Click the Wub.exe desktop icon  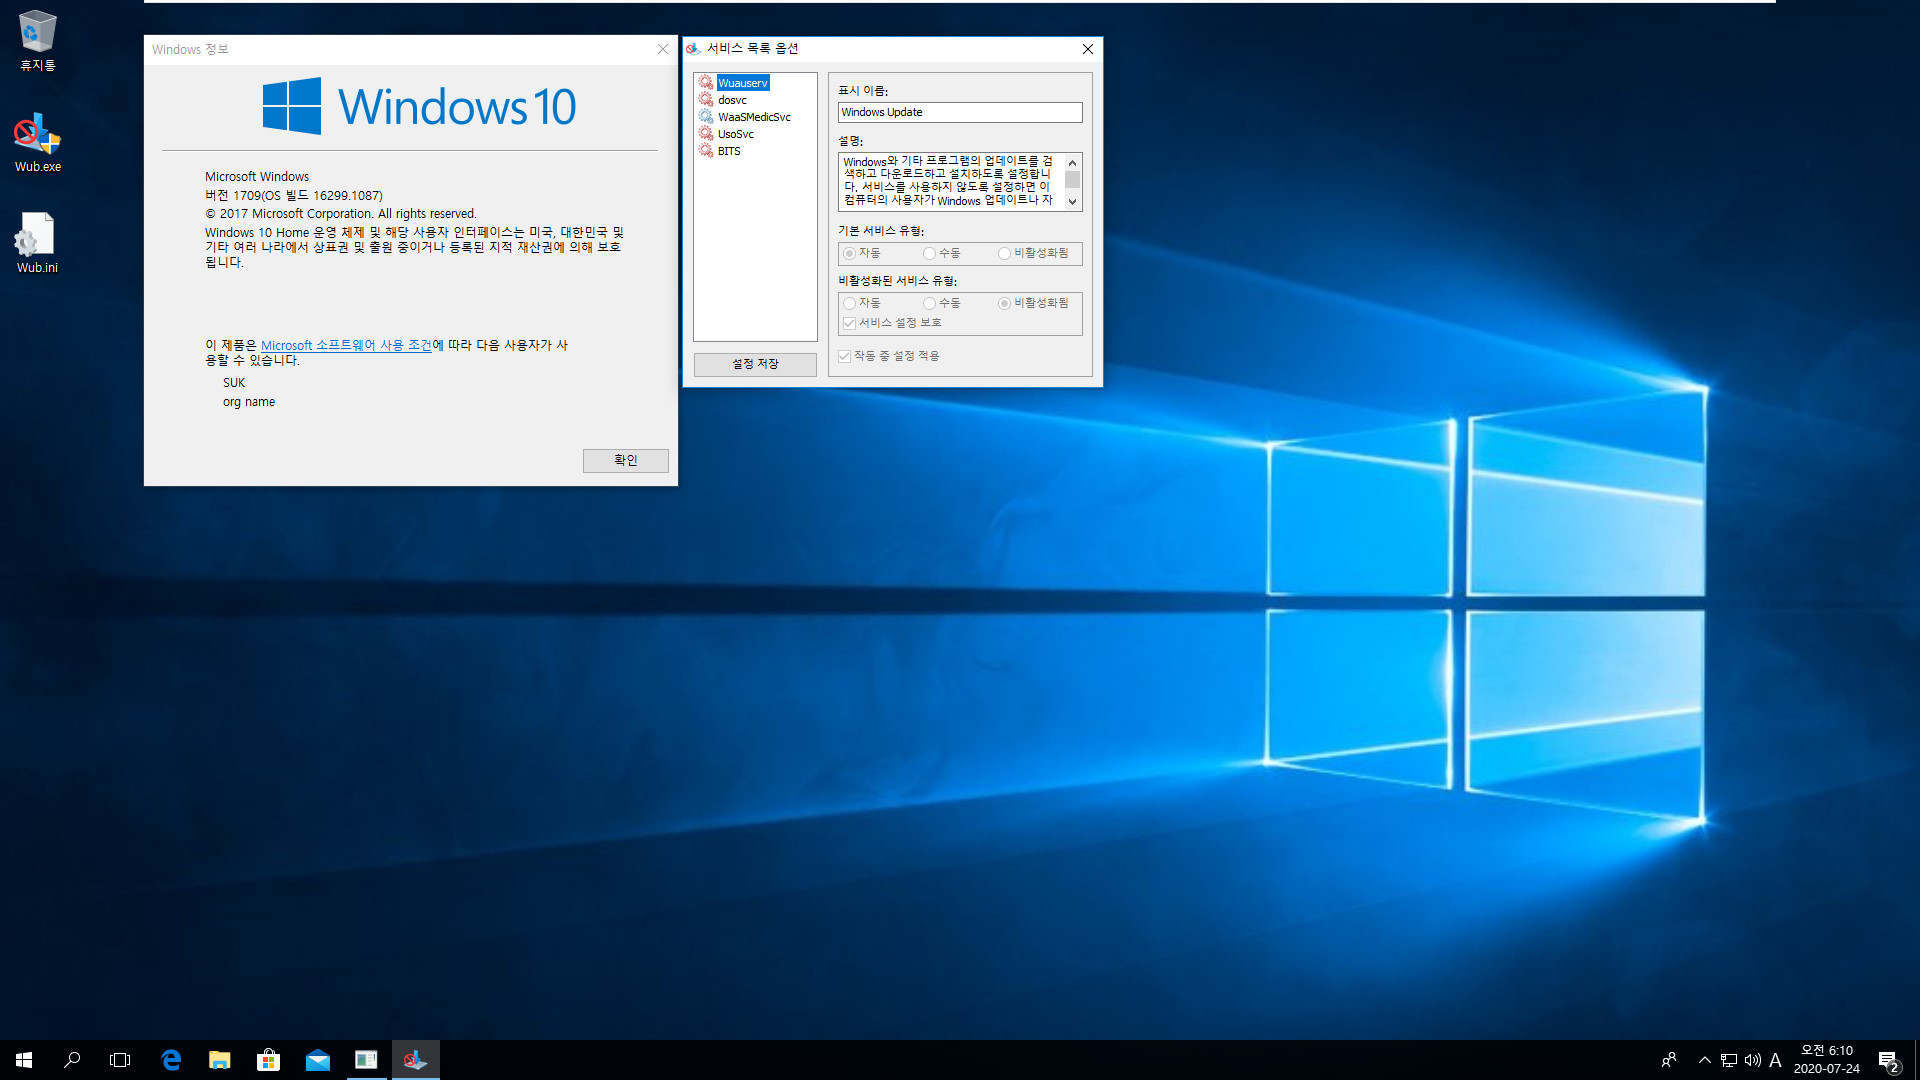(38, 143)
